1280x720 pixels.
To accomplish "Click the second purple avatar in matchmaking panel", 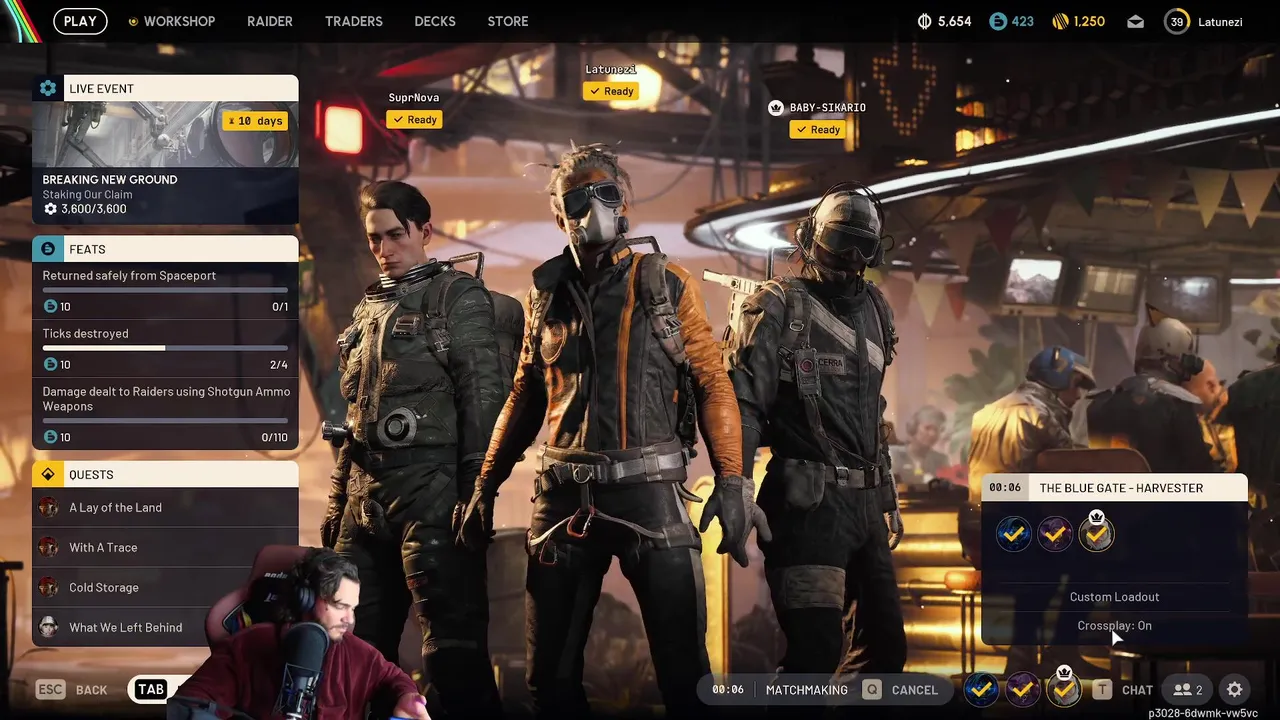I will (x=1055, y=534).
